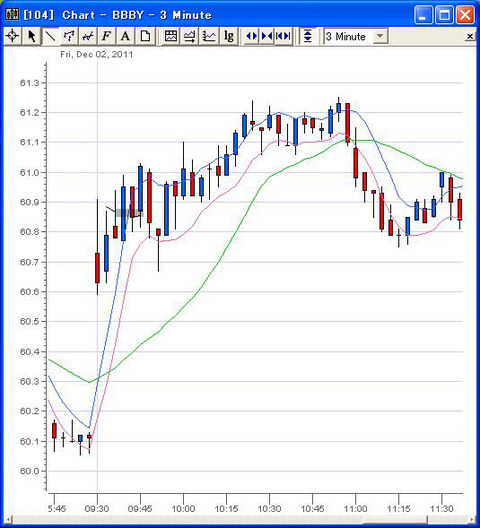Click the 60.3 price axis label

(x=29, y=382)
